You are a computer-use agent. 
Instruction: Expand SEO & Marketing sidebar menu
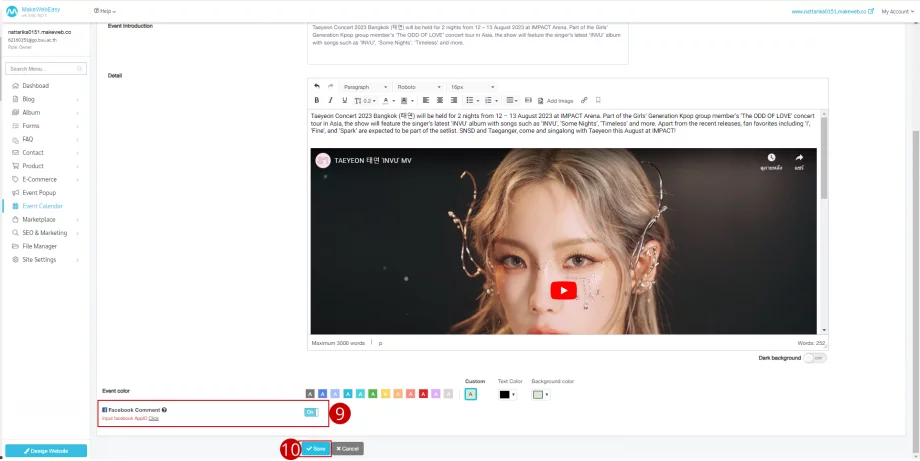[46, 233]
